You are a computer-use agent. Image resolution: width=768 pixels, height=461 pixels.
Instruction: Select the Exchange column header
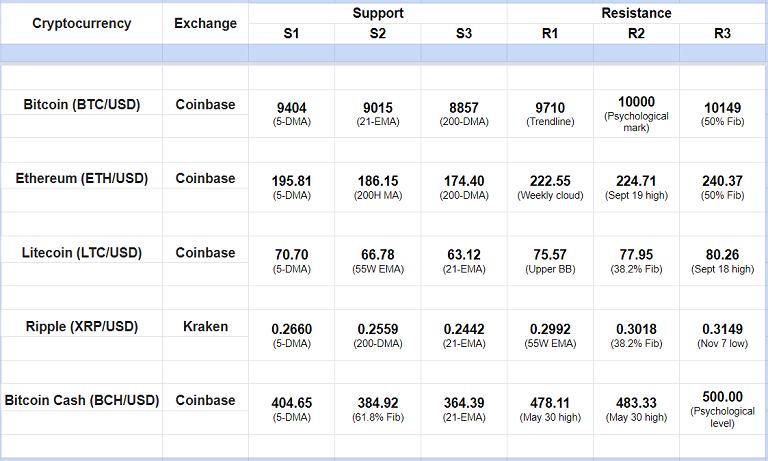[205, 23]
